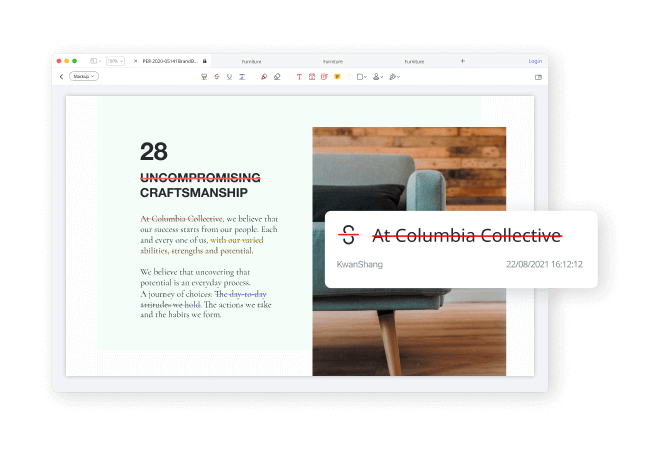Viewport: 645px width, 450px height.
Task: Pick the eraser tool
Action: [x=277, y=77]
